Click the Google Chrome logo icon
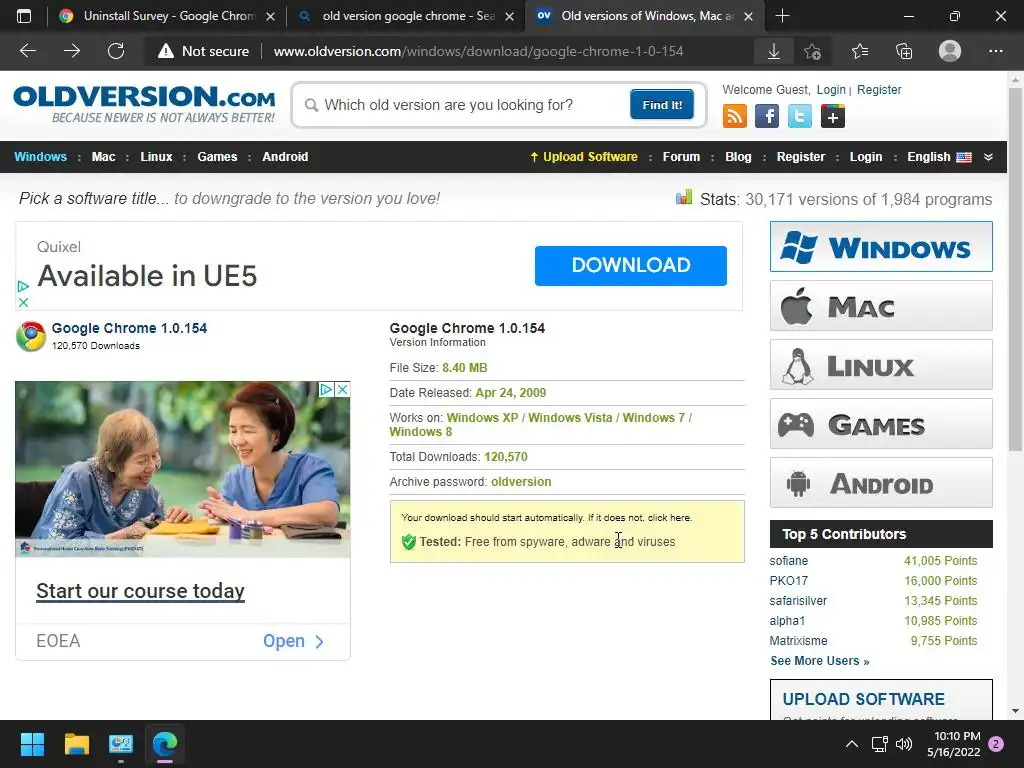The width and height of the screenshot is (1024, 768). [x=31, y=336]
